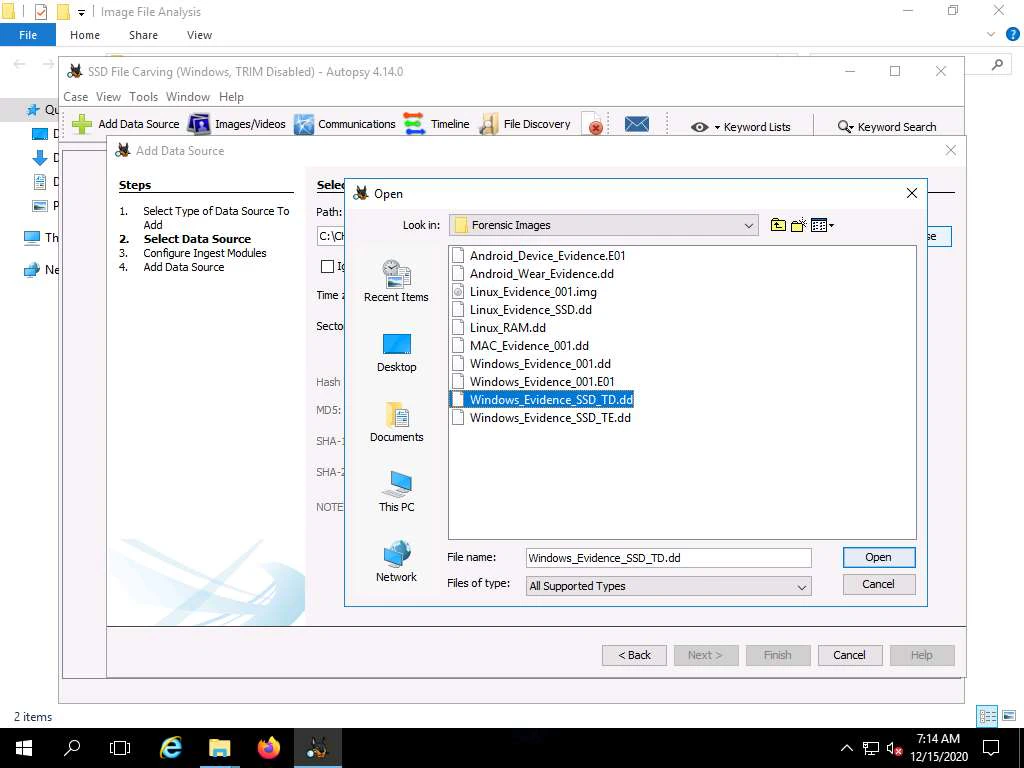Open Firefox from taskbar

click(x=268, y=748)
